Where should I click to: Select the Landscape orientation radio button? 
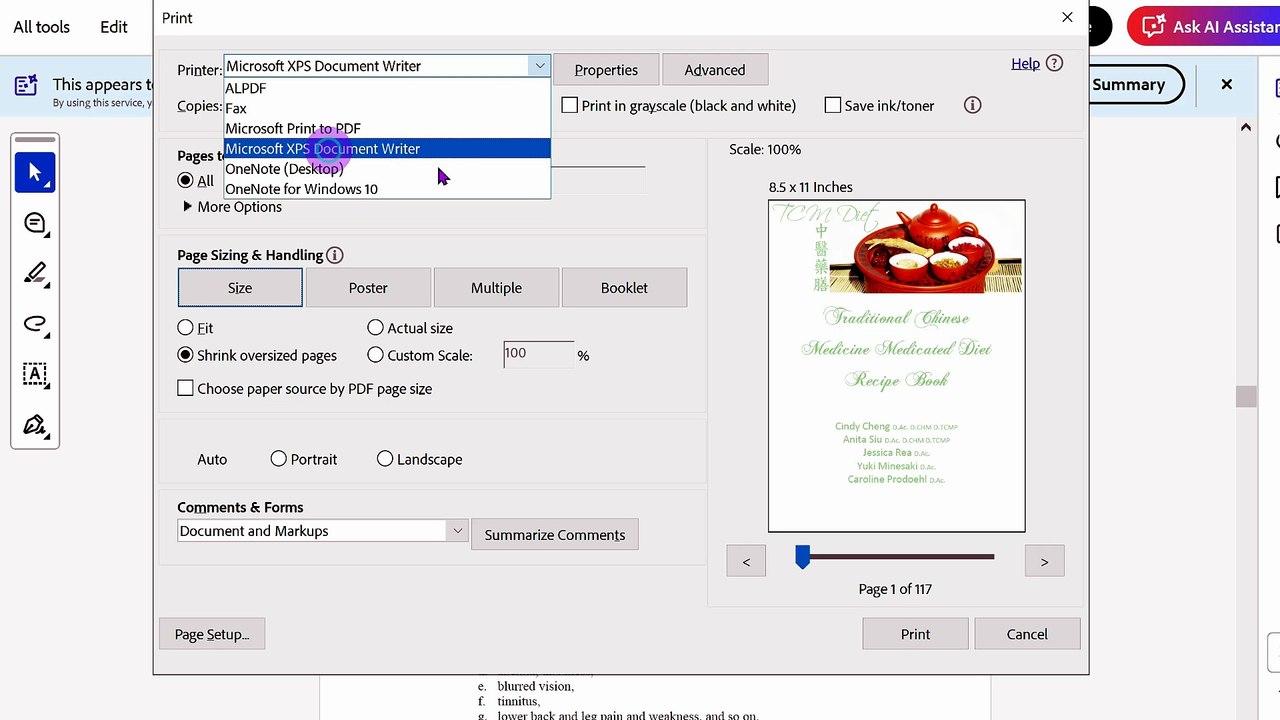click(x=385, y=459)
